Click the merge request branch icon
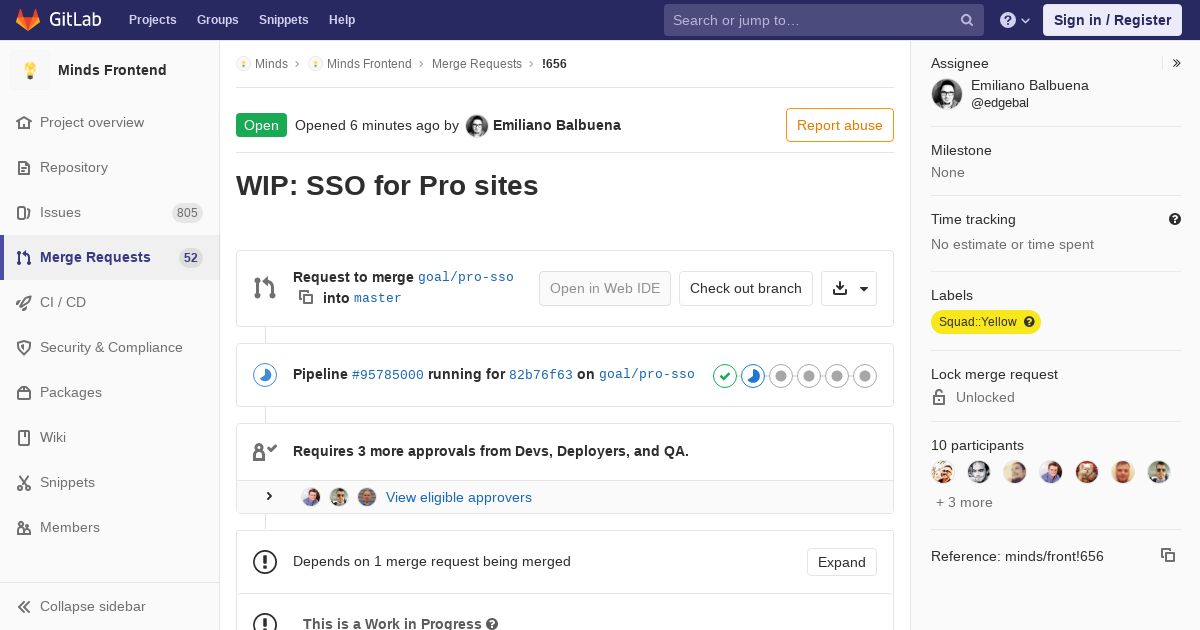 click(x=264, y=288)
